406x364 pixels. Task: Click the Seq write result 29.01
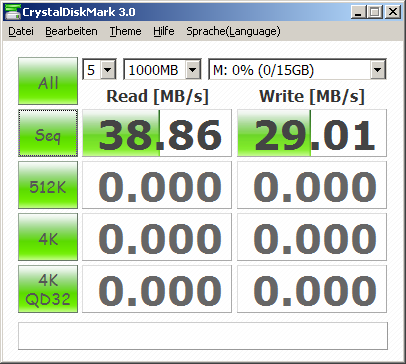[x=312, y=133]
